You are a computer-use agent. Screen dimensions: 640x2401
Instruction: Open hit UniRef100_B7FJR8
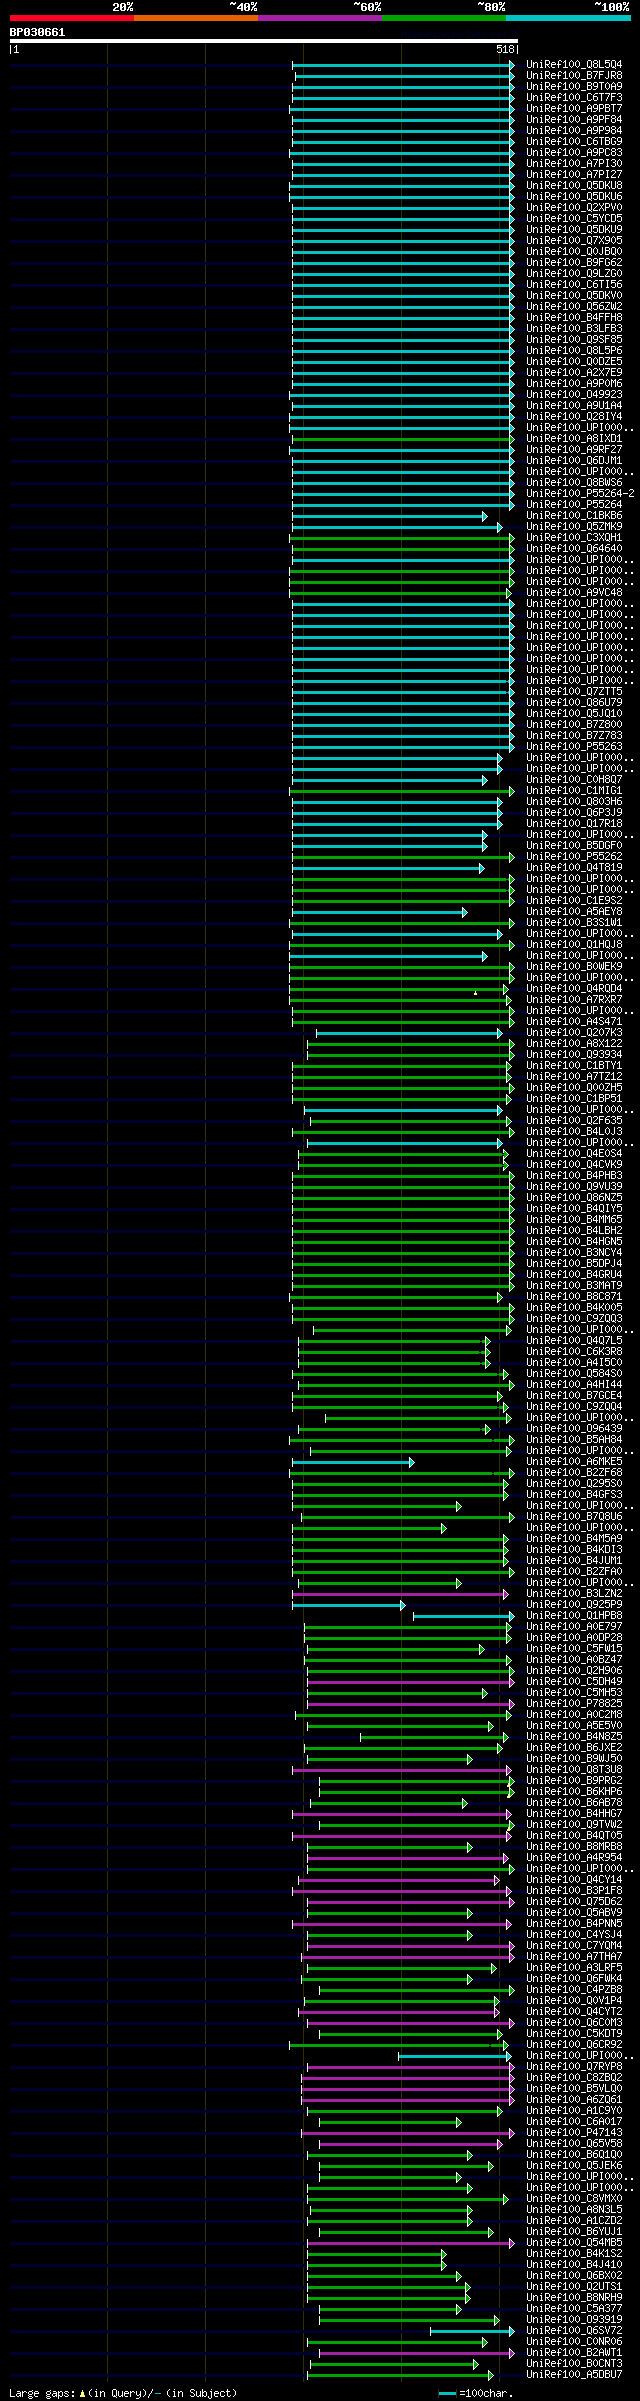pos(574,76)
